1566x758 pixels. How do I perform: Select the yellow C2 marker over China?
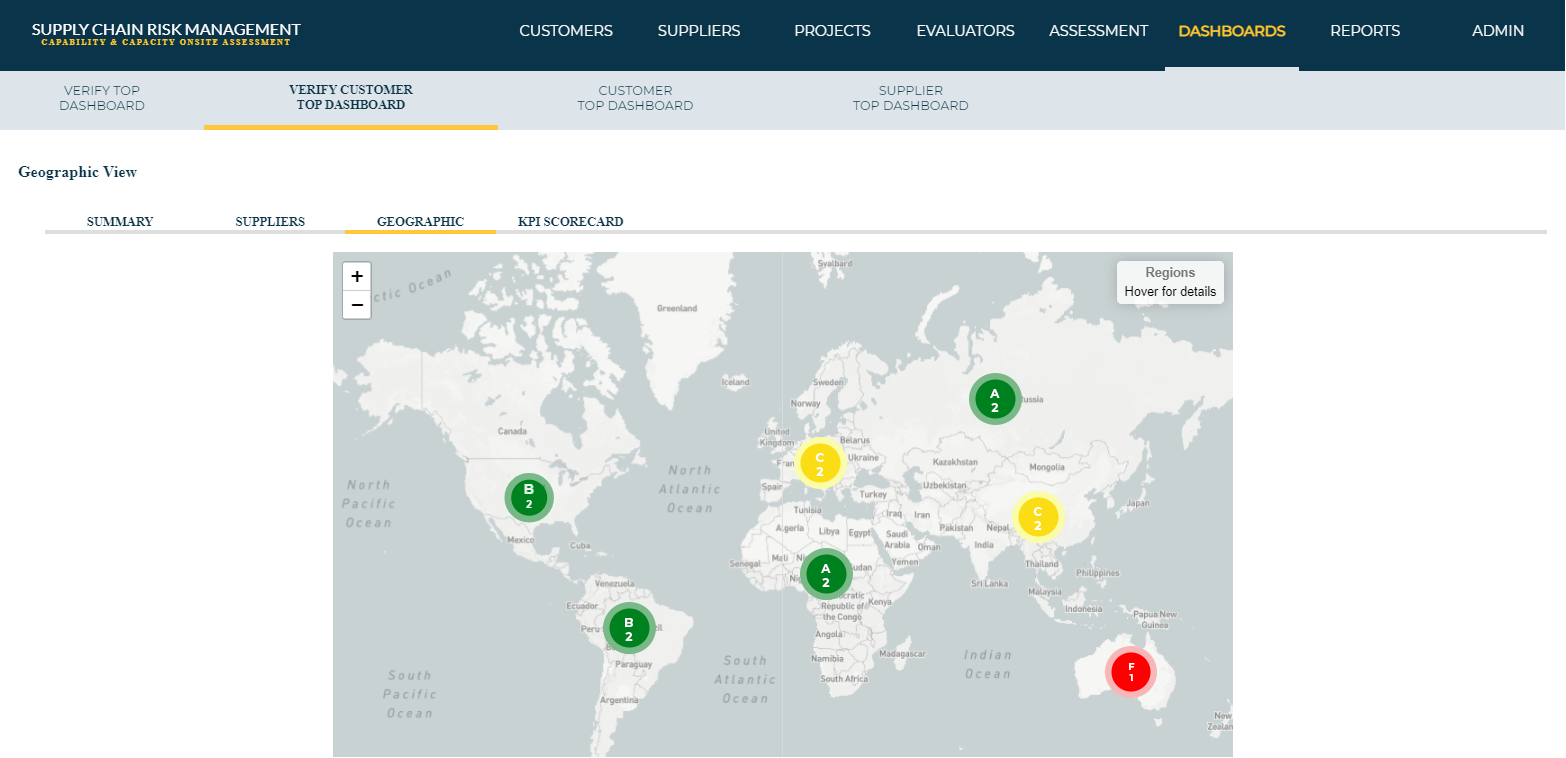[1037, 518]
